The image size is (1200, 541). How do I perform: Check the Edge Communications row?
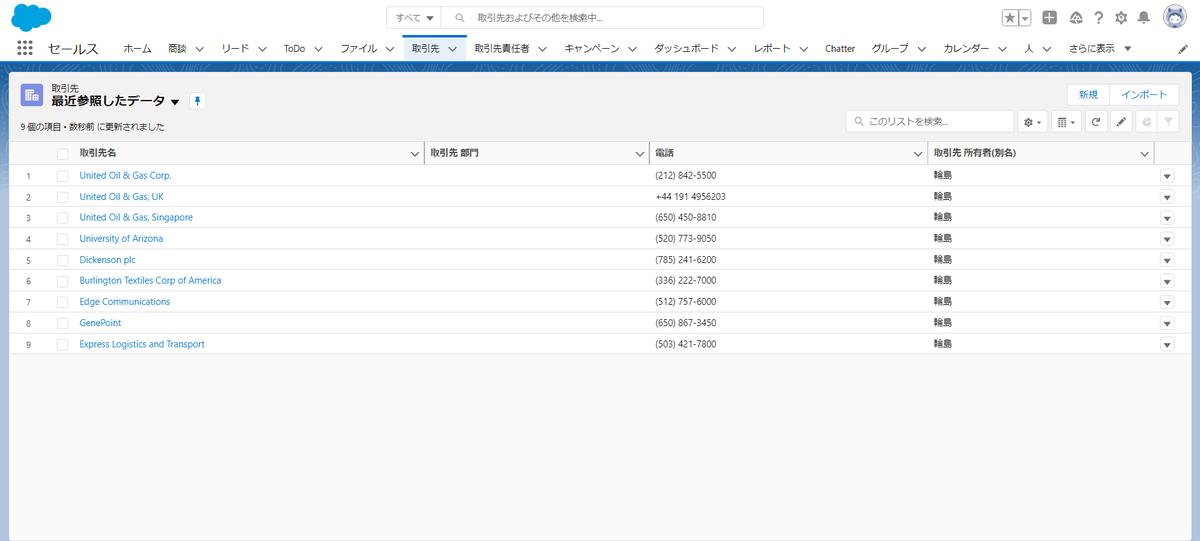click(63, 302)
